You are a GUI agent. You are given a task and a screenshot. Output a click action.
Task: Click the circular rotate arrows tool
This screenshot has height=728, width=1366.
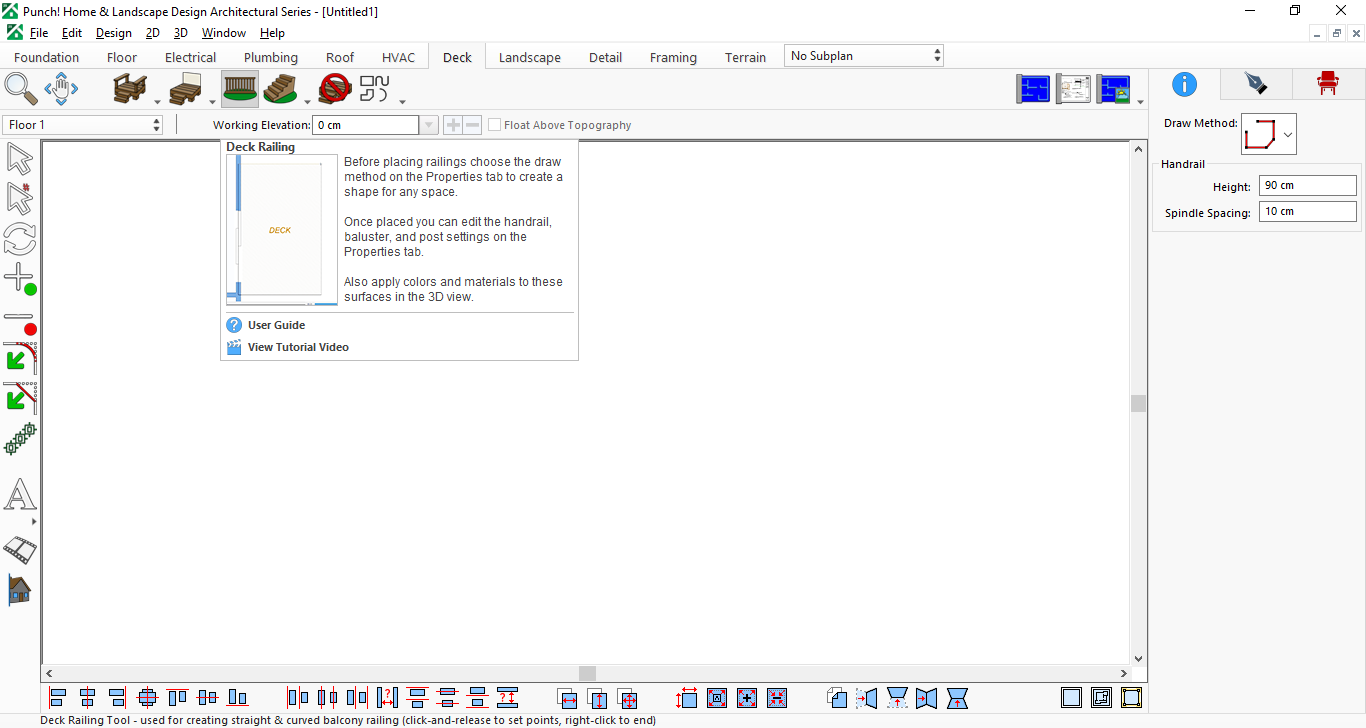[20, 239]
